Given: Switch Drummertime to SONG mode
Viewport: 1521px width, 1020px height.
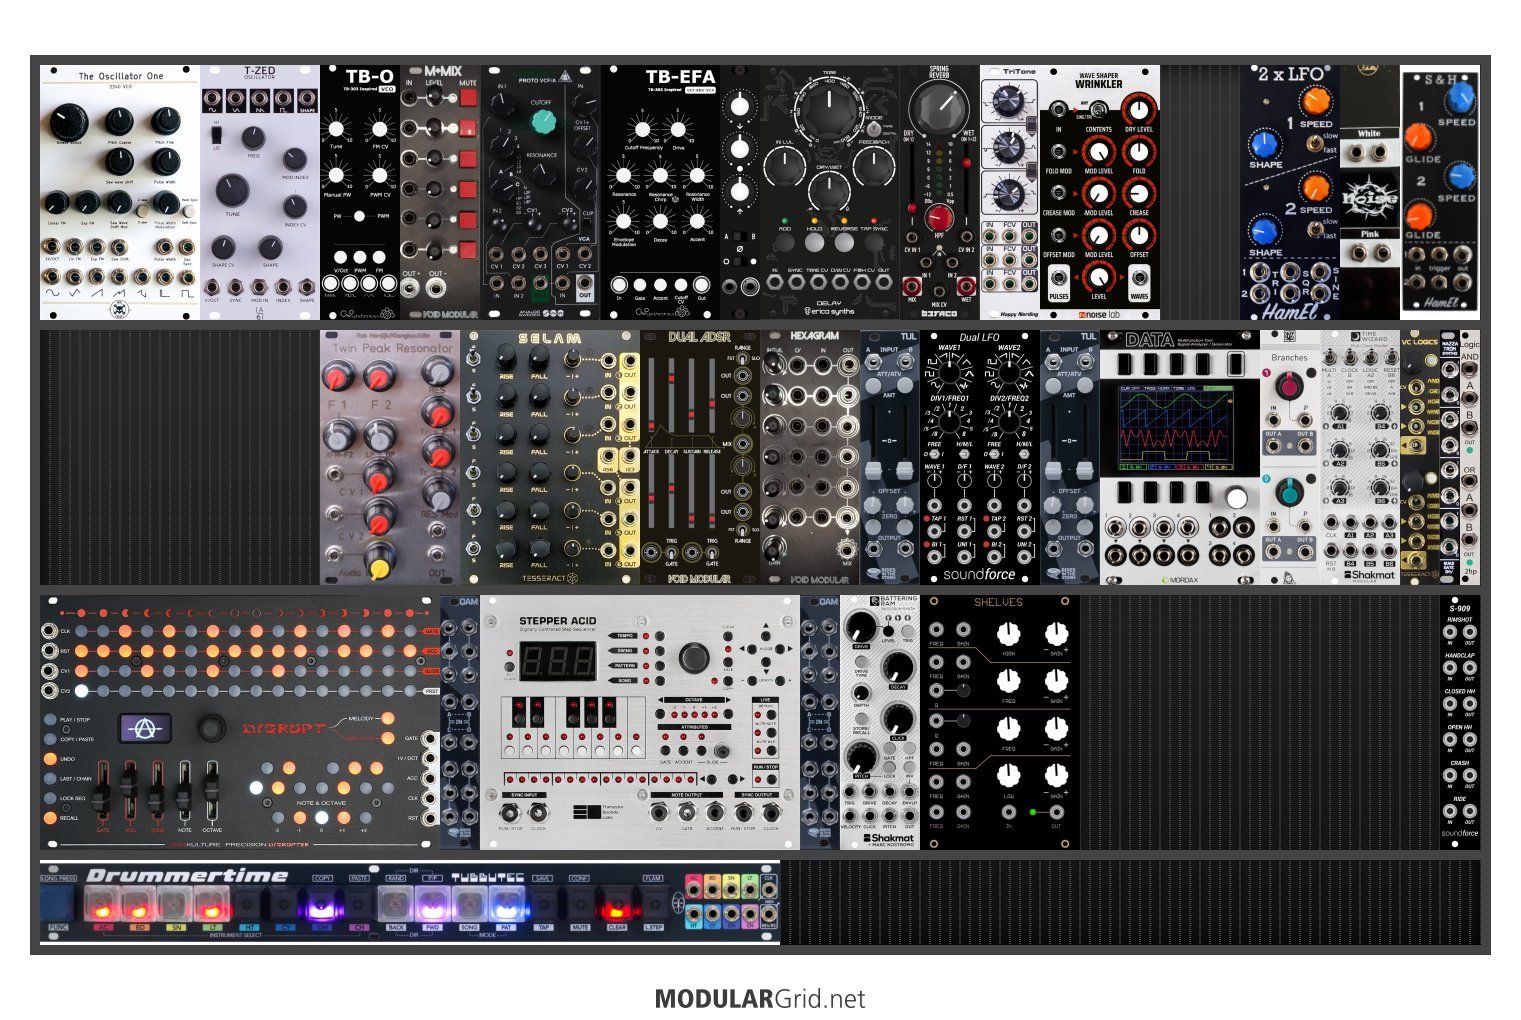Looking at the screenshot, I should (x=469, y=905).
